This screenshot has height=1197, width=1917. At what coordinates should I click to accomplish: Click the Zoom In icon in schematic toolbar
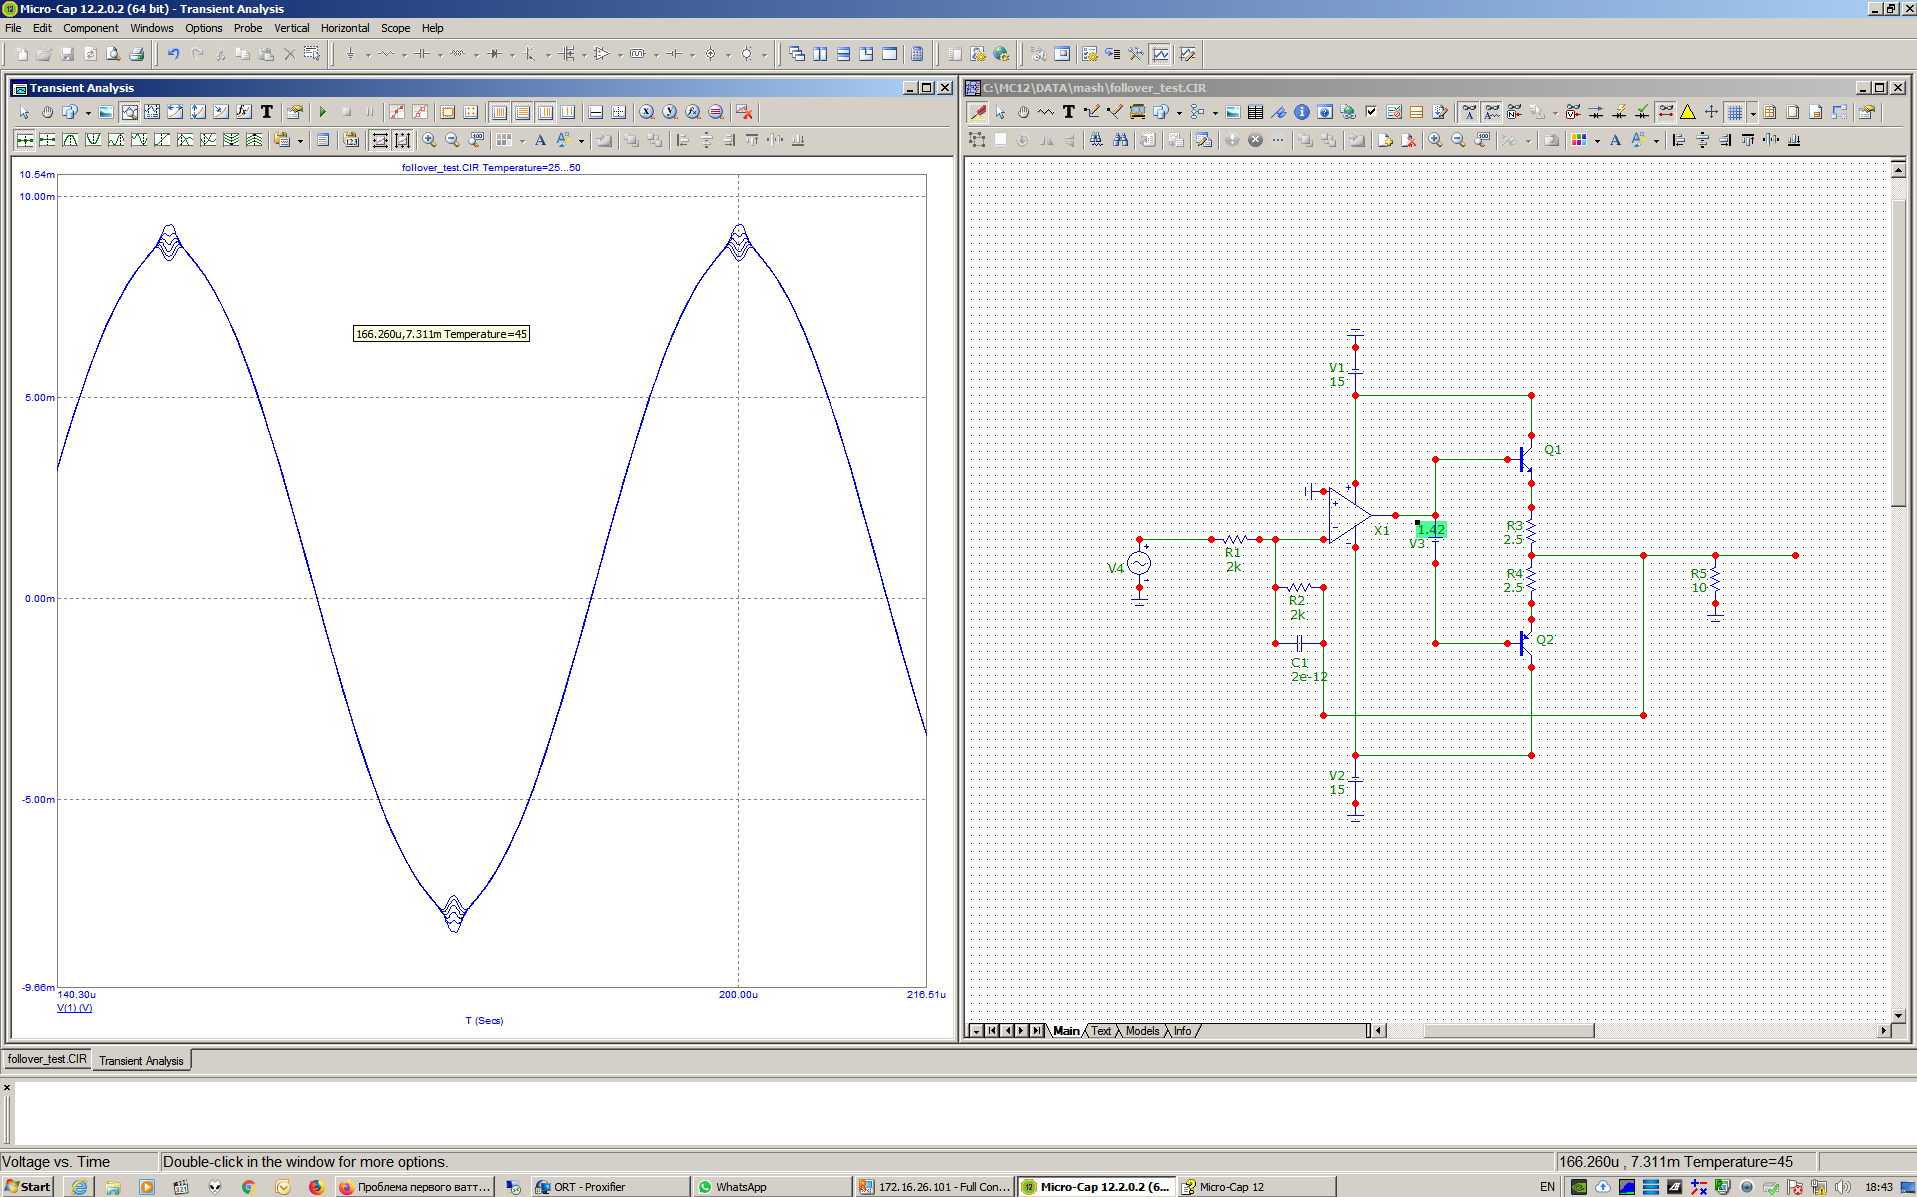pos(1435,140)
